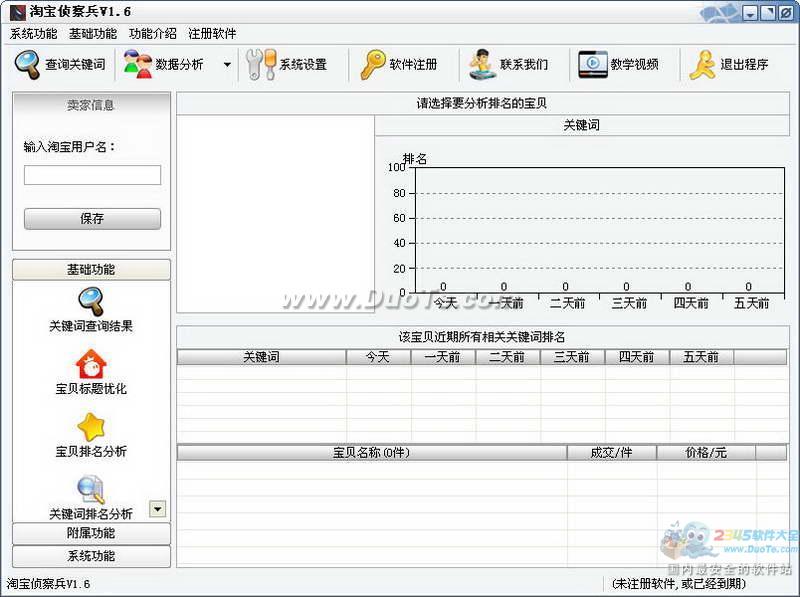The height and width of the screenshot is (597, 800).
Task: Click the 保存 button
Action: [92, 218]
